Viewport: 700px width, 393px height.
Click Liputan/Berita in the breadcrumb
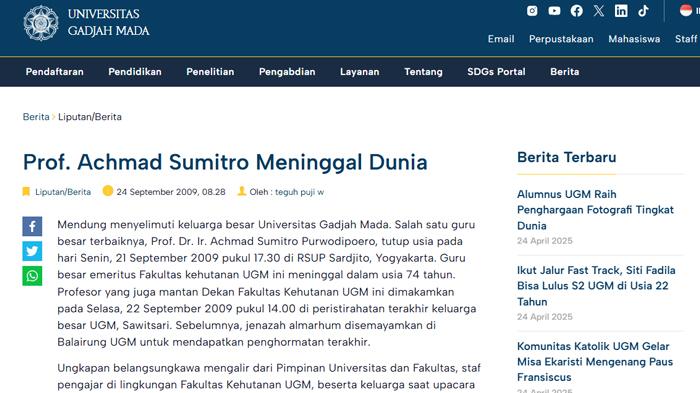tap(90, 117)
